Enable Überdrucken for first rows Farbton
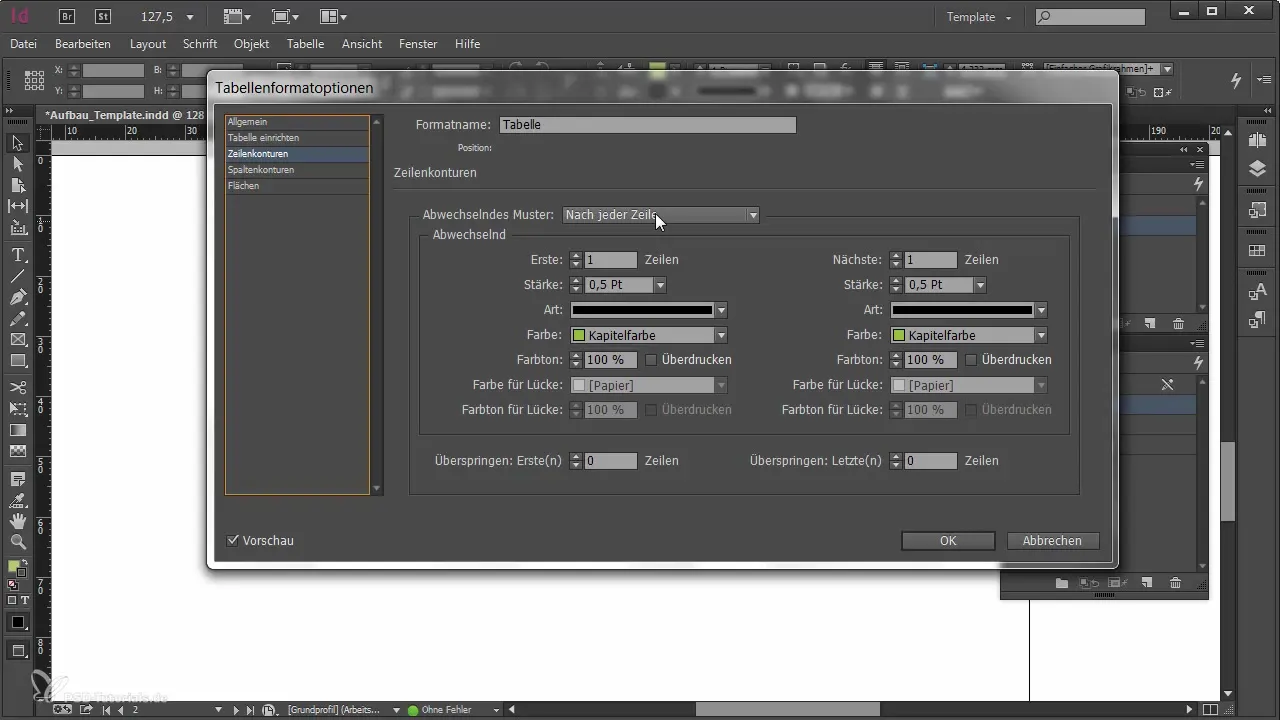 [651, 359]
